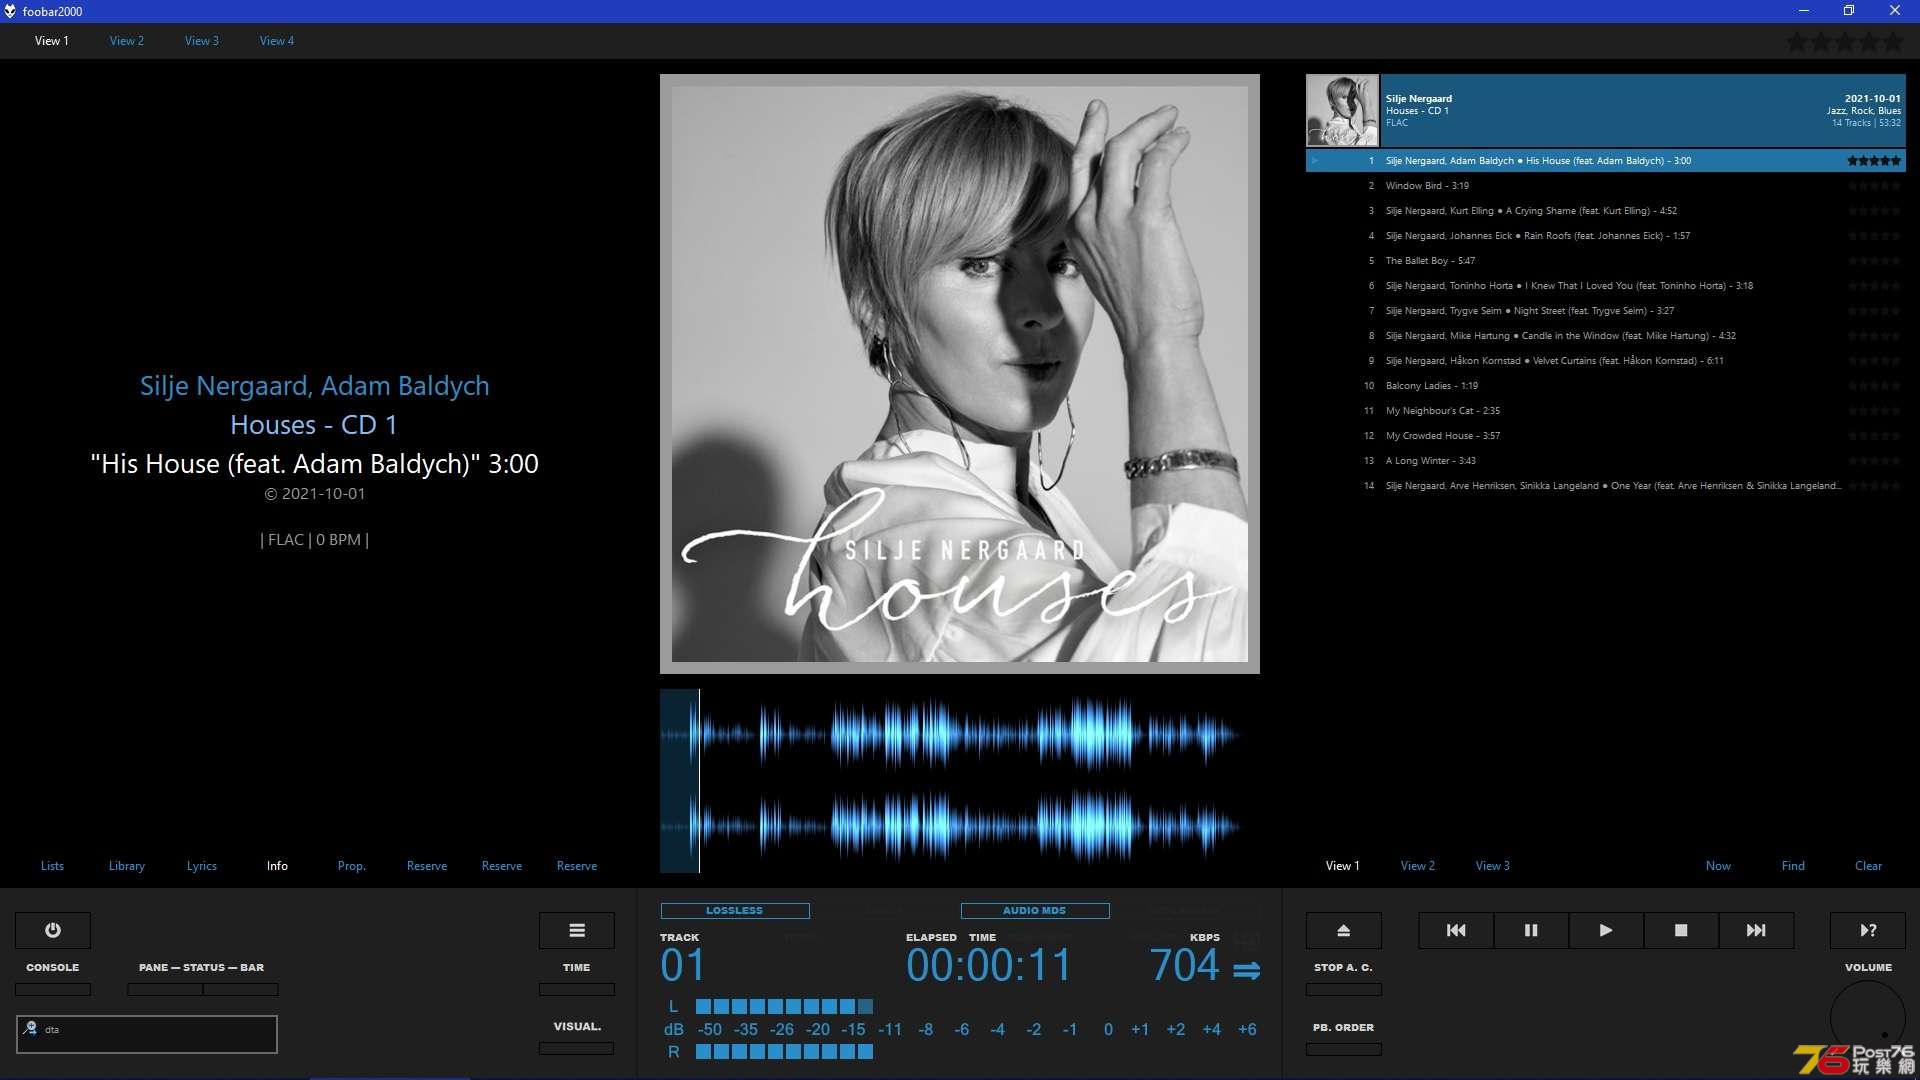The image size is (1920, 1080).
Task: Select playing track 1 His House row
Action: click(1606, 161)
